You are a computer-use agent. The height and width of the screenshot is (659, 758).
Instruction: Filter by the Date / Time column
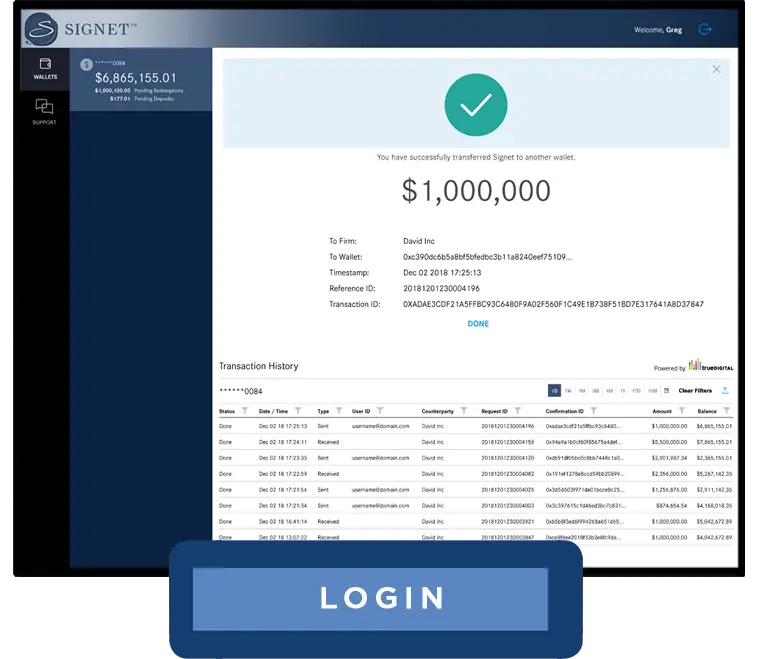[x=298, y=410]
